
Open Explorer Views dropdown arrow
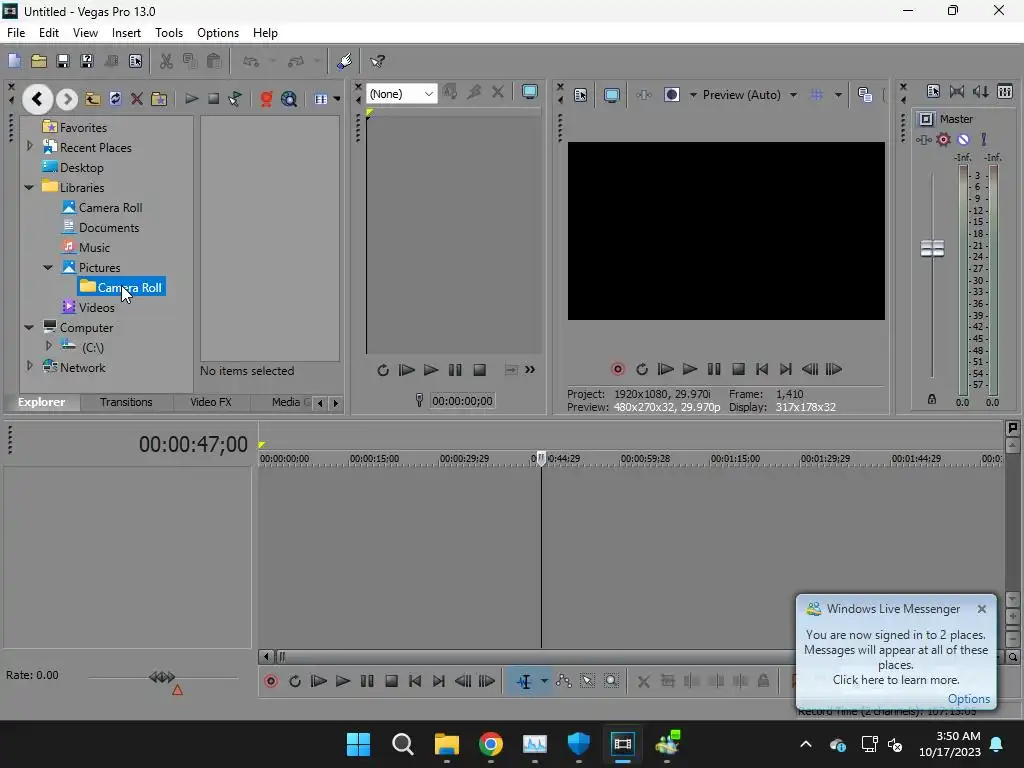(337, 99)
